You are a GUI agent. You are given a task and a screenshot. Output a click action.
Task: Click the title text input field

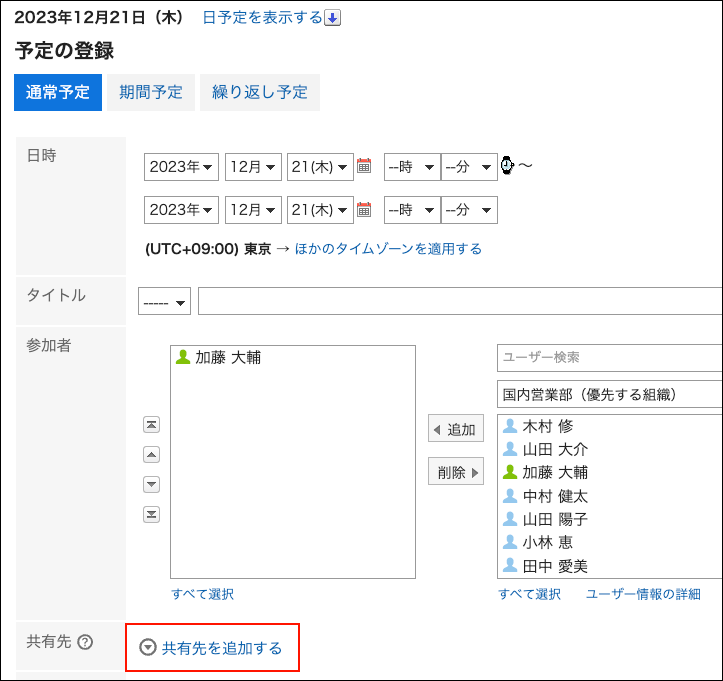(x=460, y=301)
